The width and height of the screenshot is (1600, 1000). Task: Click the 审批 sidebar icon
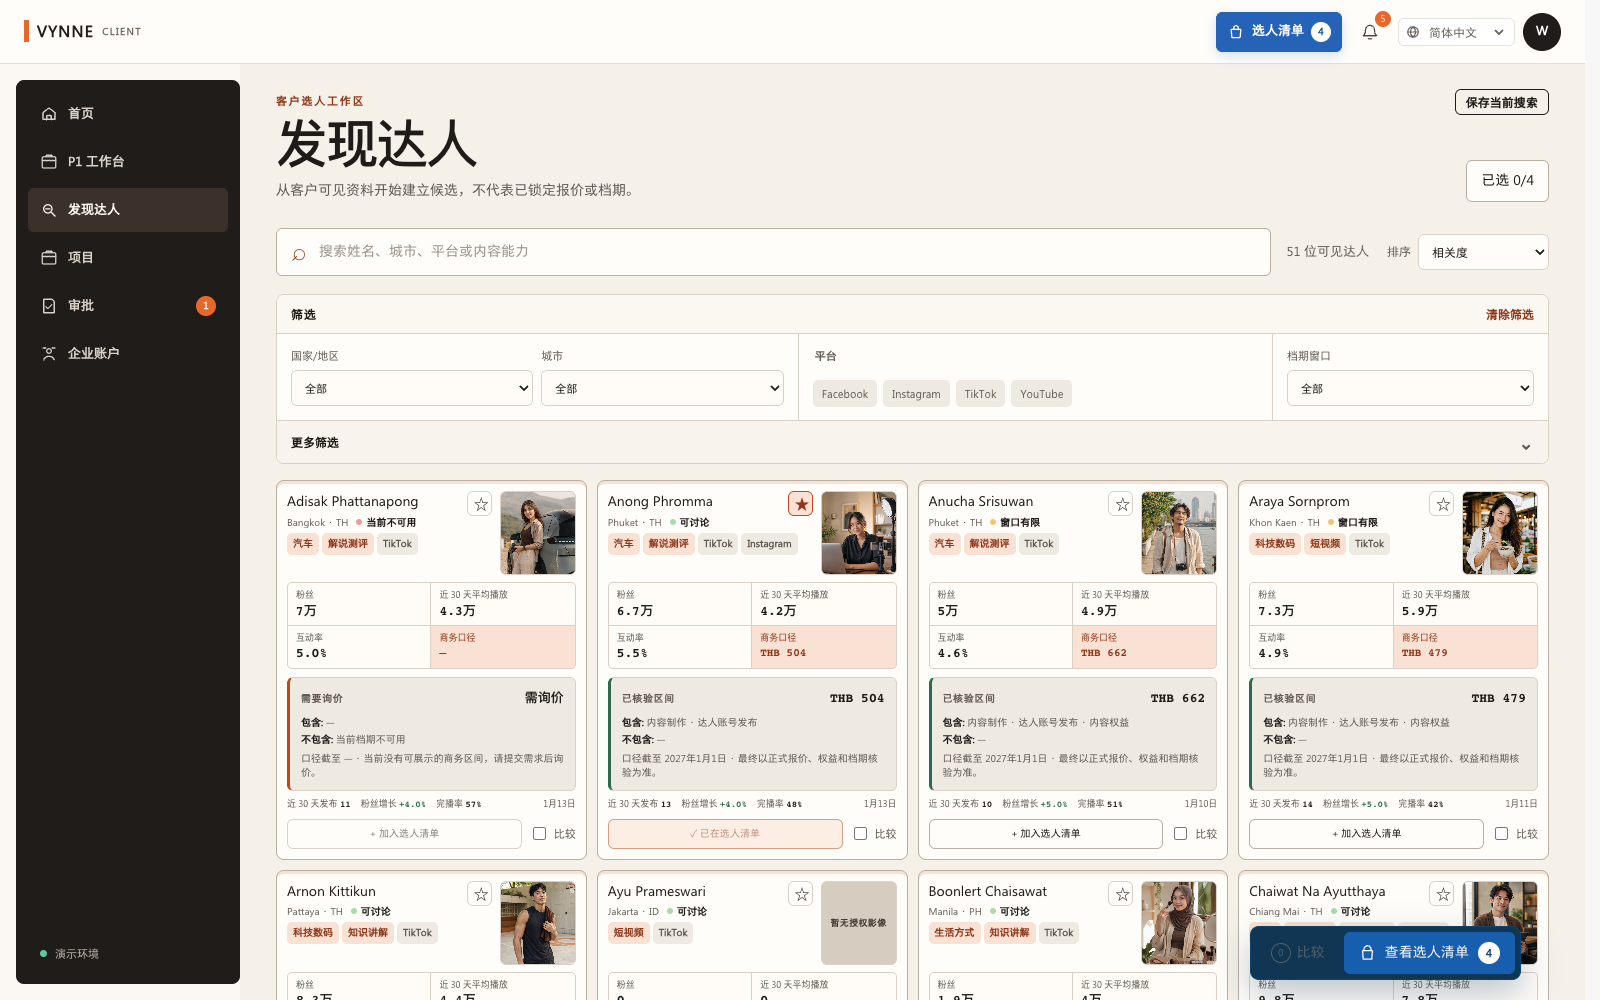49,306
